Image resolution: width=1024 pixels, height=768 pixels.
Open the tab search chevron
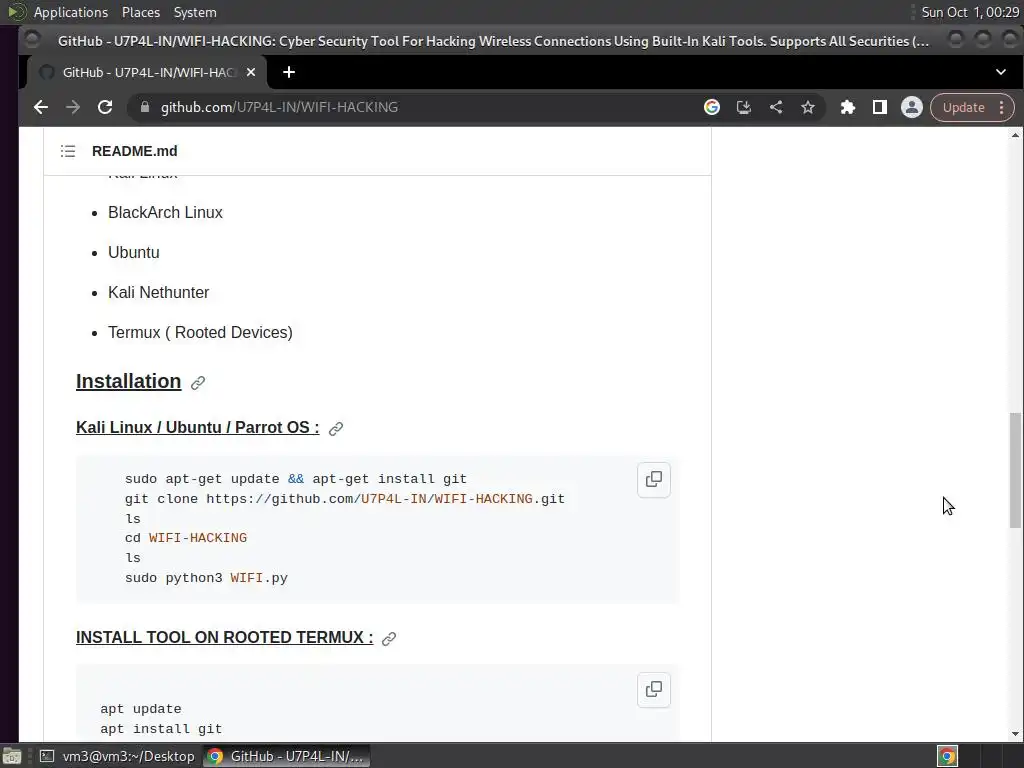click(x=1000, y=72)
